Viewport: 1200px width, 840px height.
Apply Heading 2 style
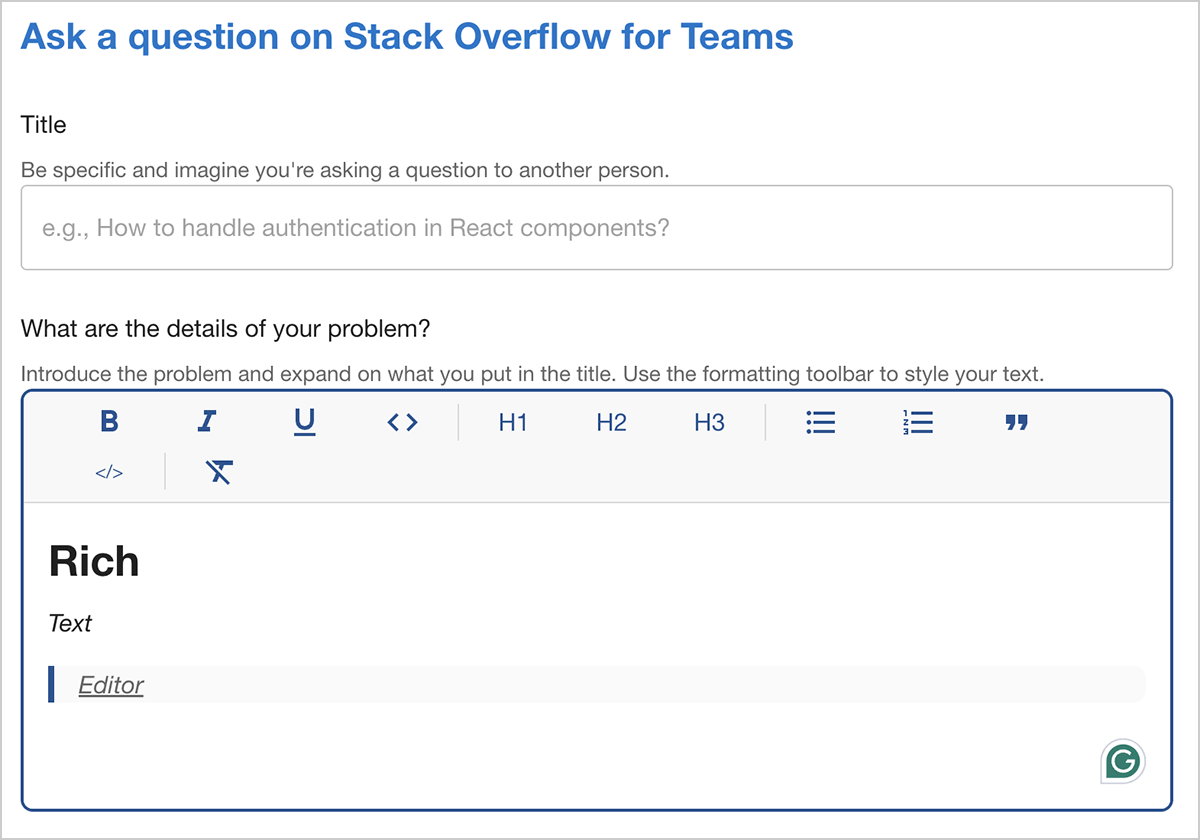pyautogui.click(x=611, y=422)
